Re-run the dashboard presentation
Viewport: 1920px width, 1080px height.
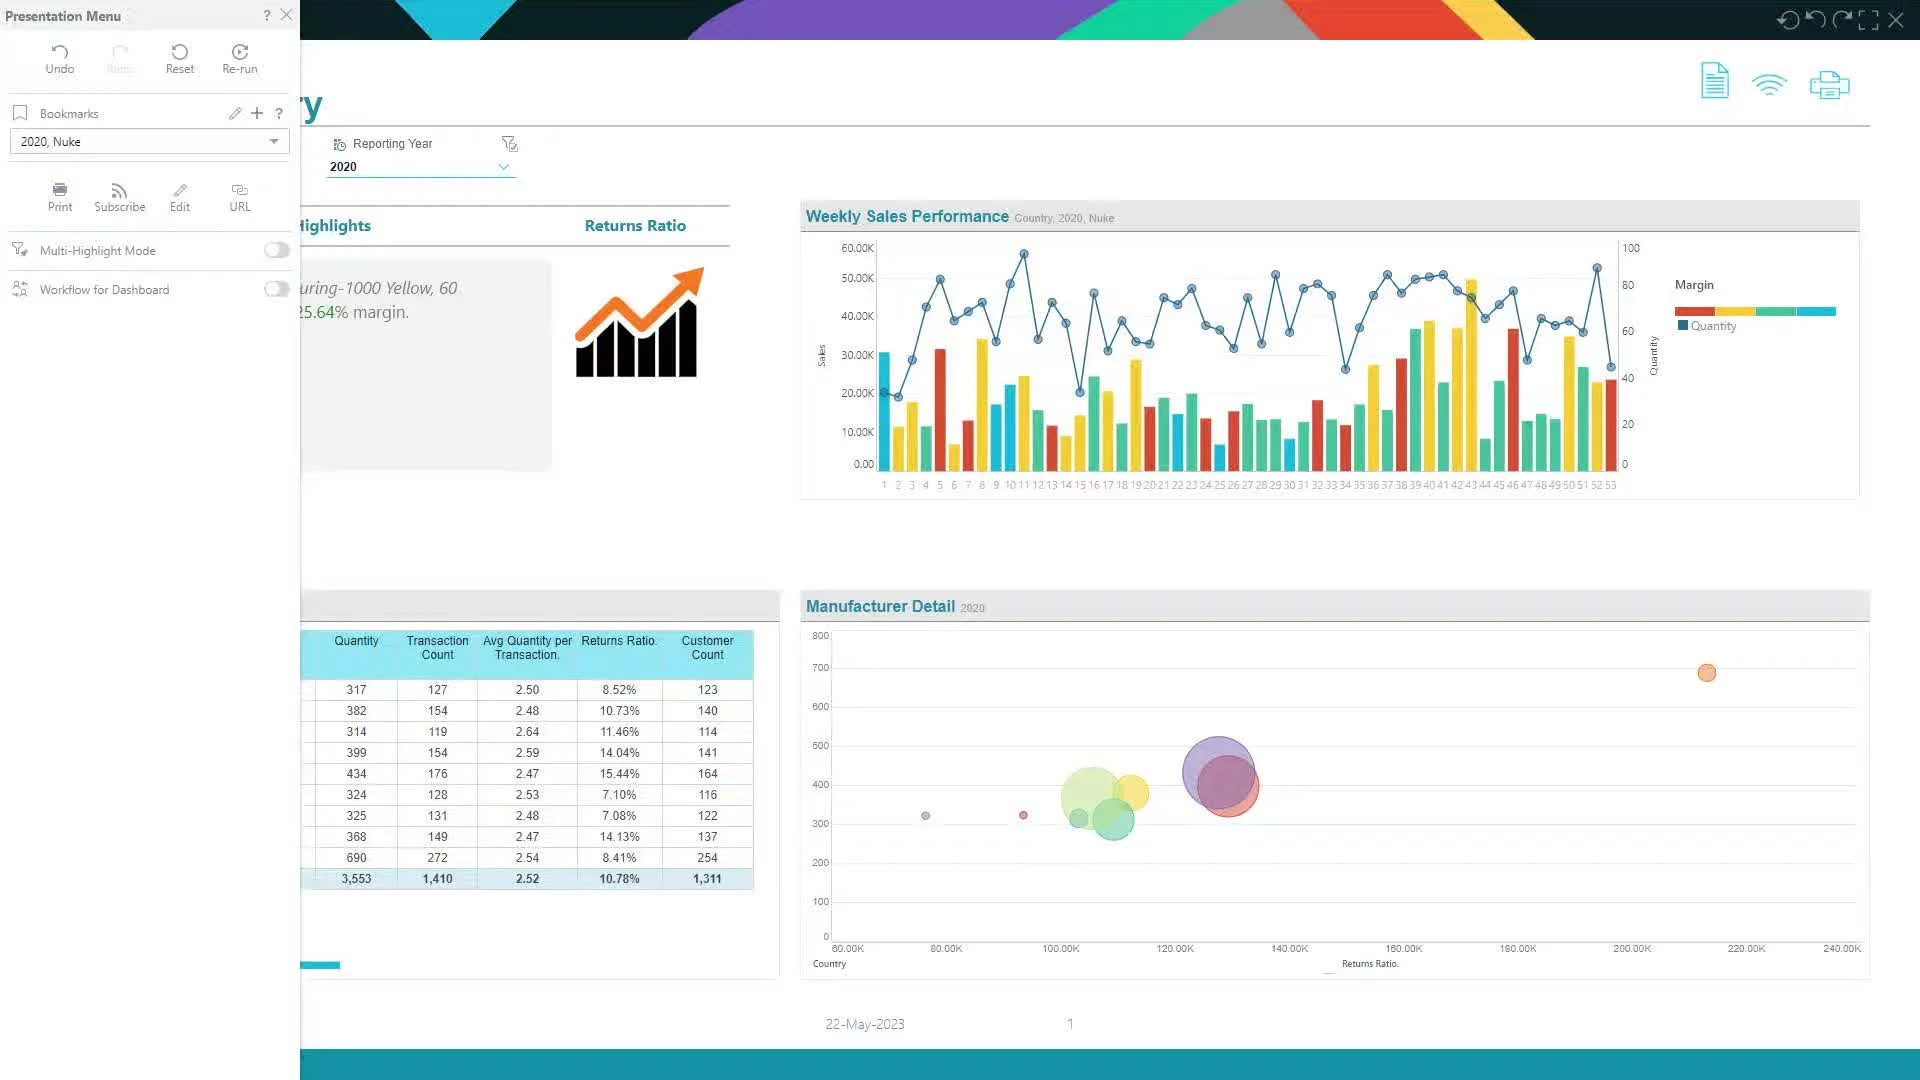coord(240,52)
